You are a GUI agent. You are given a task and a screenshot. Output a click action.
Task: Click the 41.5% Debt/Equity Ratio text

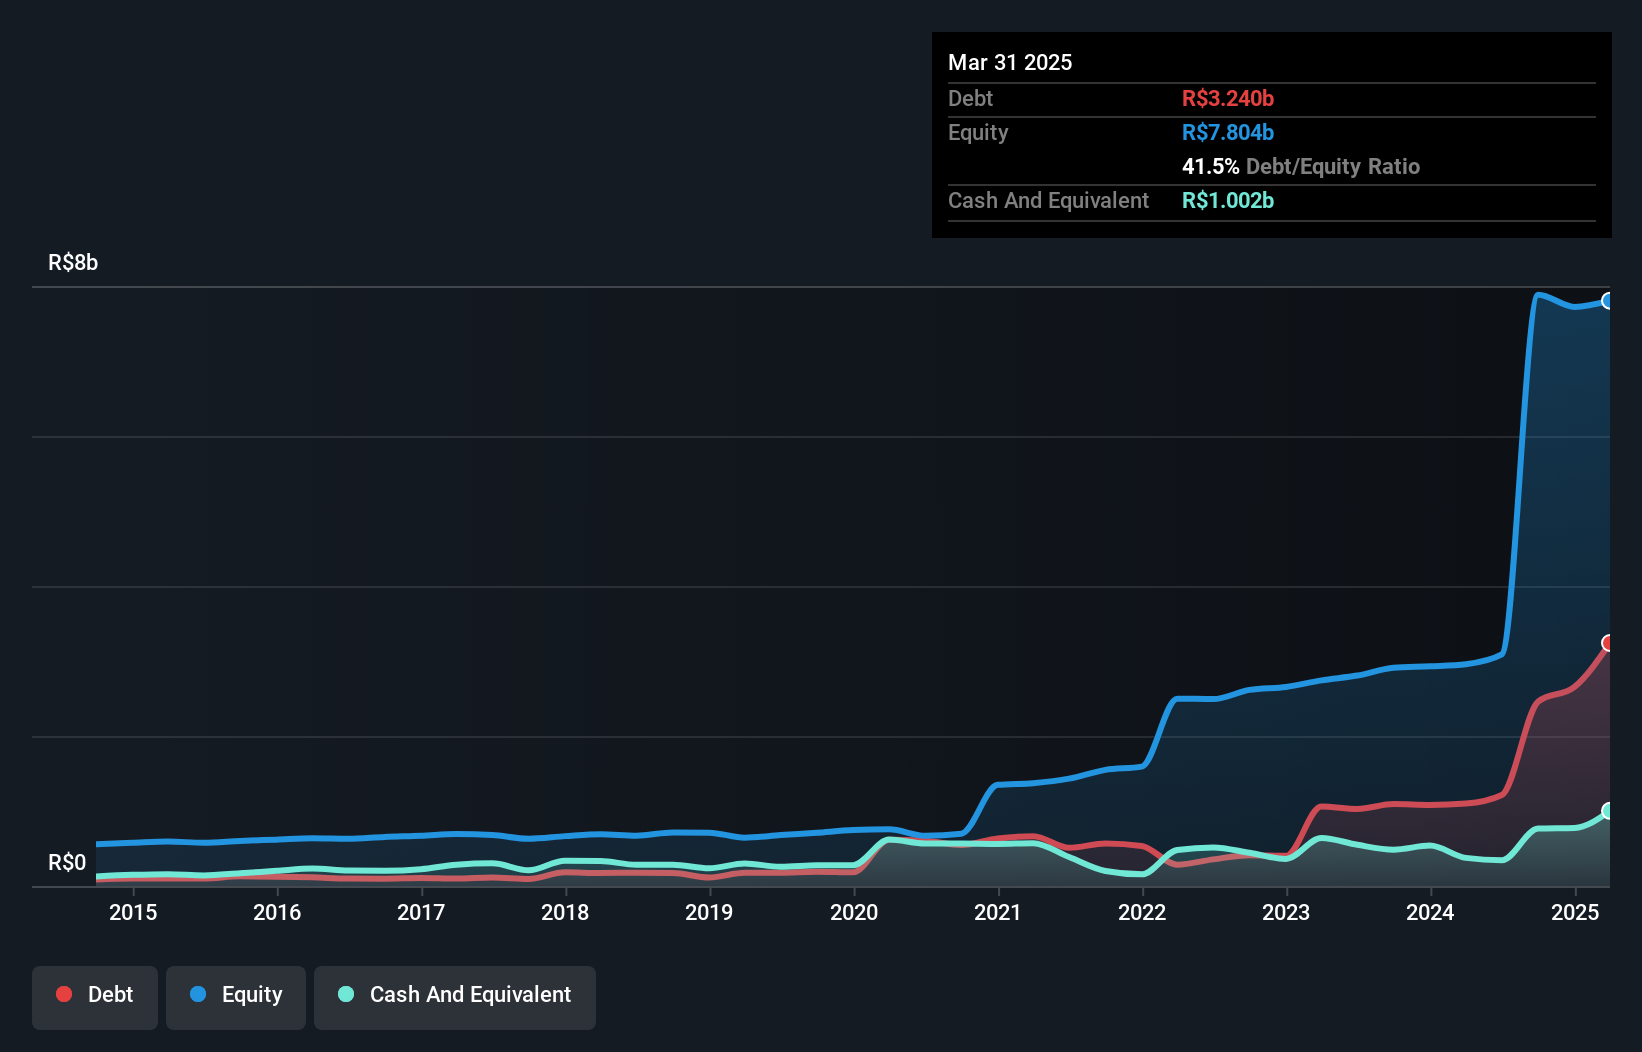click(x=1301, y=166)
